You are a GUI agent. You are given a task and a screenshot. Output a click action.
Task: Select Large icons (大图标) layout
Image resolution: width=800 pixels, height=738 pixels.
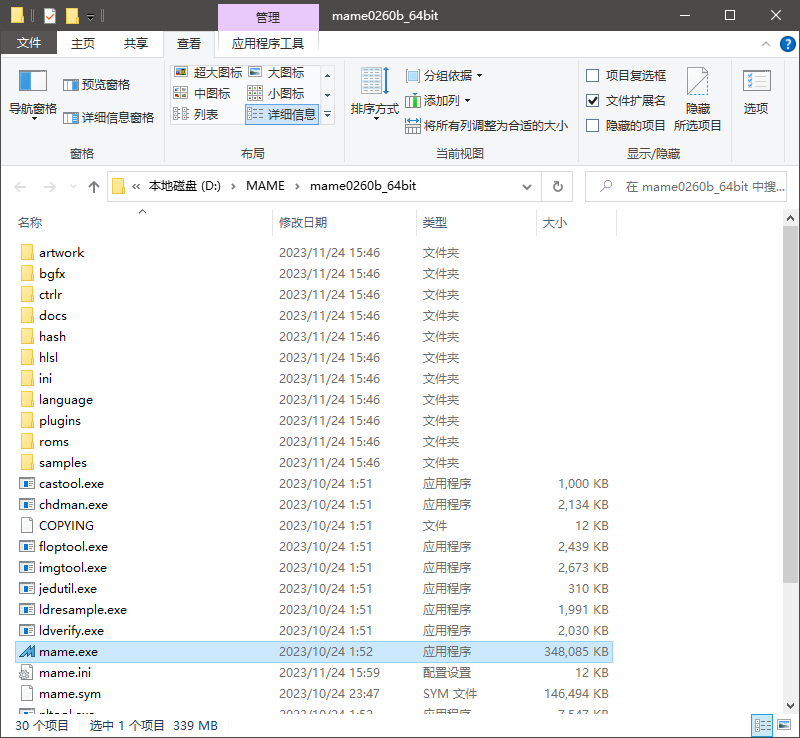click(276, 72)
